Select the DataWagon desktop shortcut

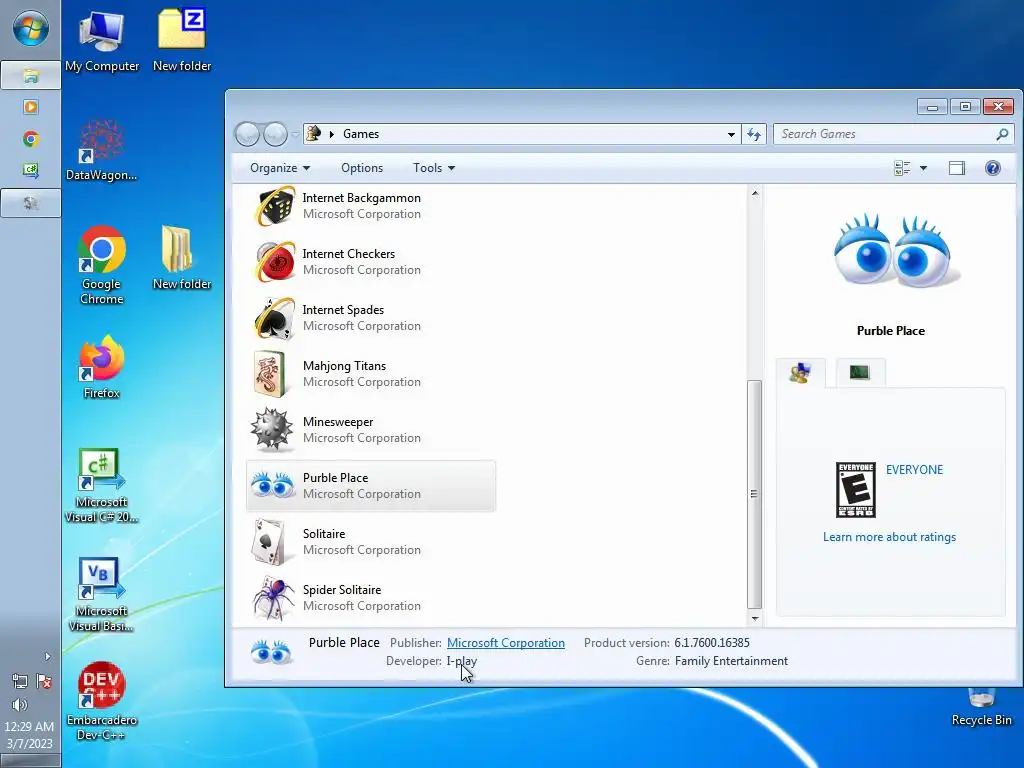[102, 150]
